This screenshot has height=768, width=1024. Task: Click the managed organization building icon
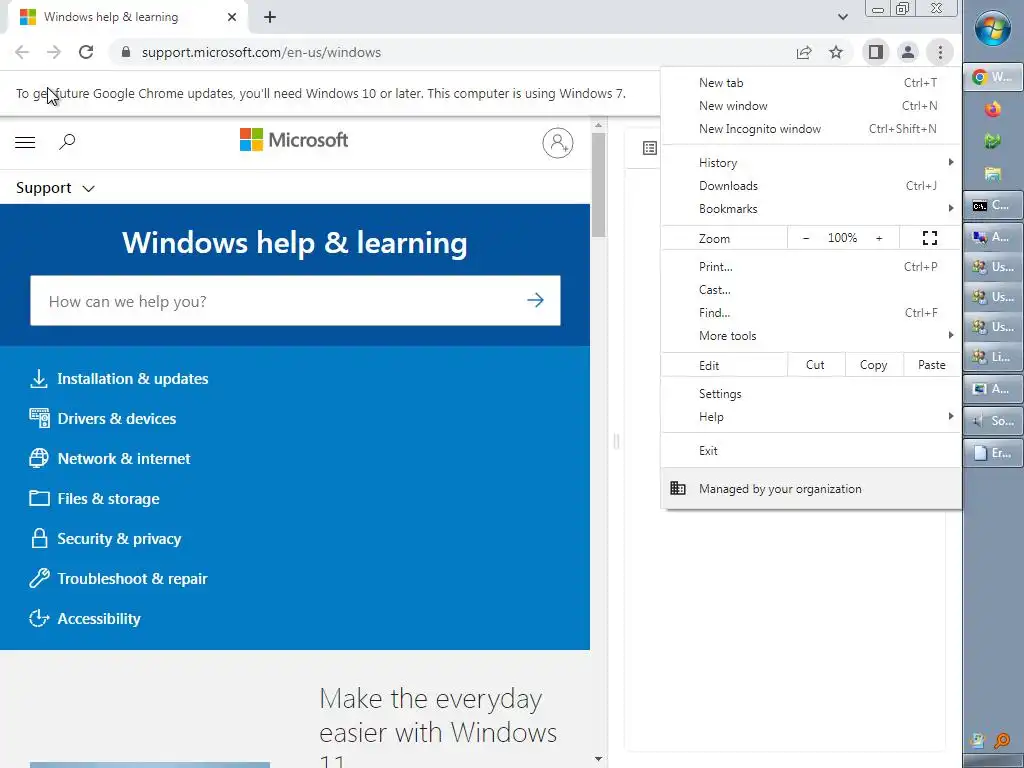point(678,488)
